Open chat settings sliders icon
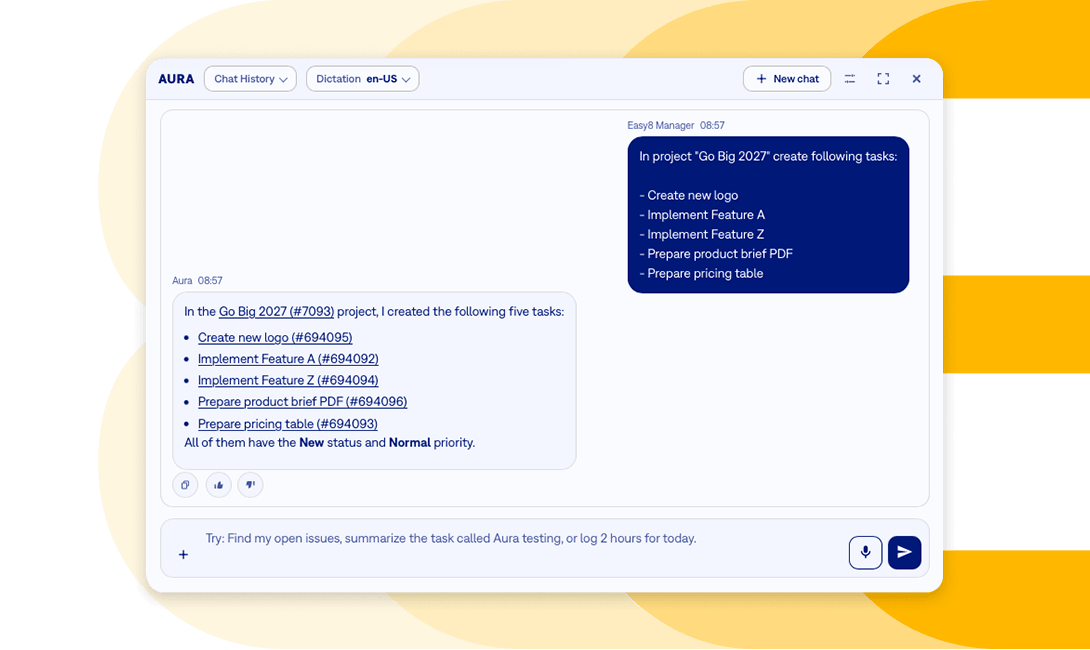1090x650 pixels. pyautogui.click(x=849, y=79)
